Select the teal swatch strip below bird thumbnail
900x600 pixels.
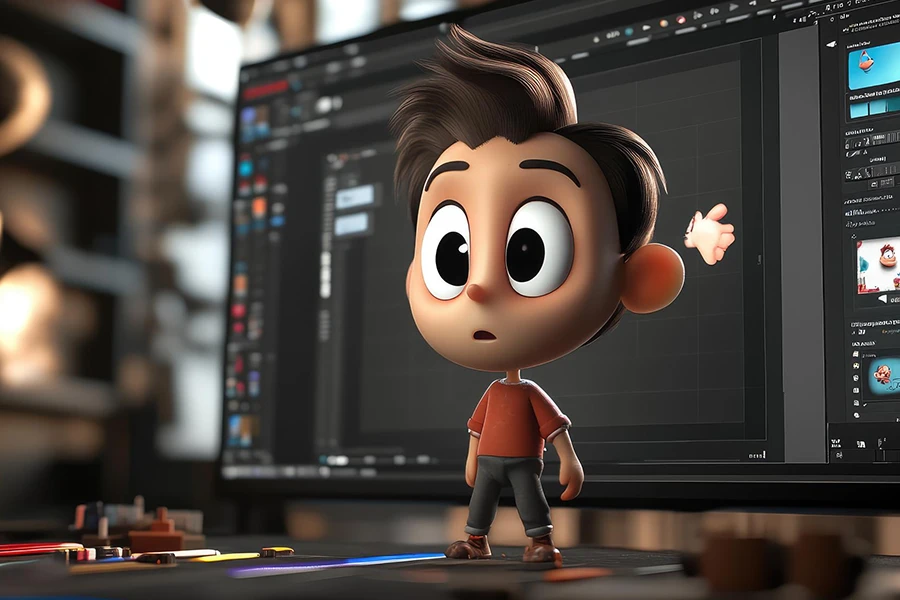[873, 108]
